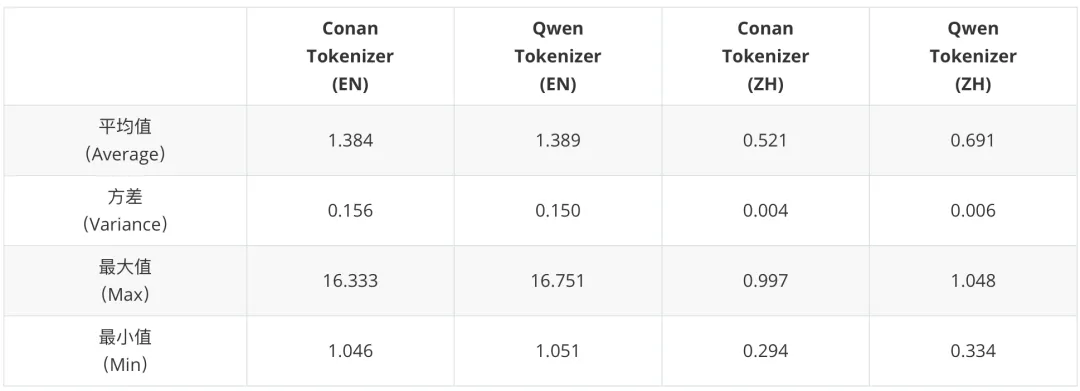Click the Qwen Tokenizer (EN) column header
This screenshot has width=1080, height=391.
click(558, 56)
